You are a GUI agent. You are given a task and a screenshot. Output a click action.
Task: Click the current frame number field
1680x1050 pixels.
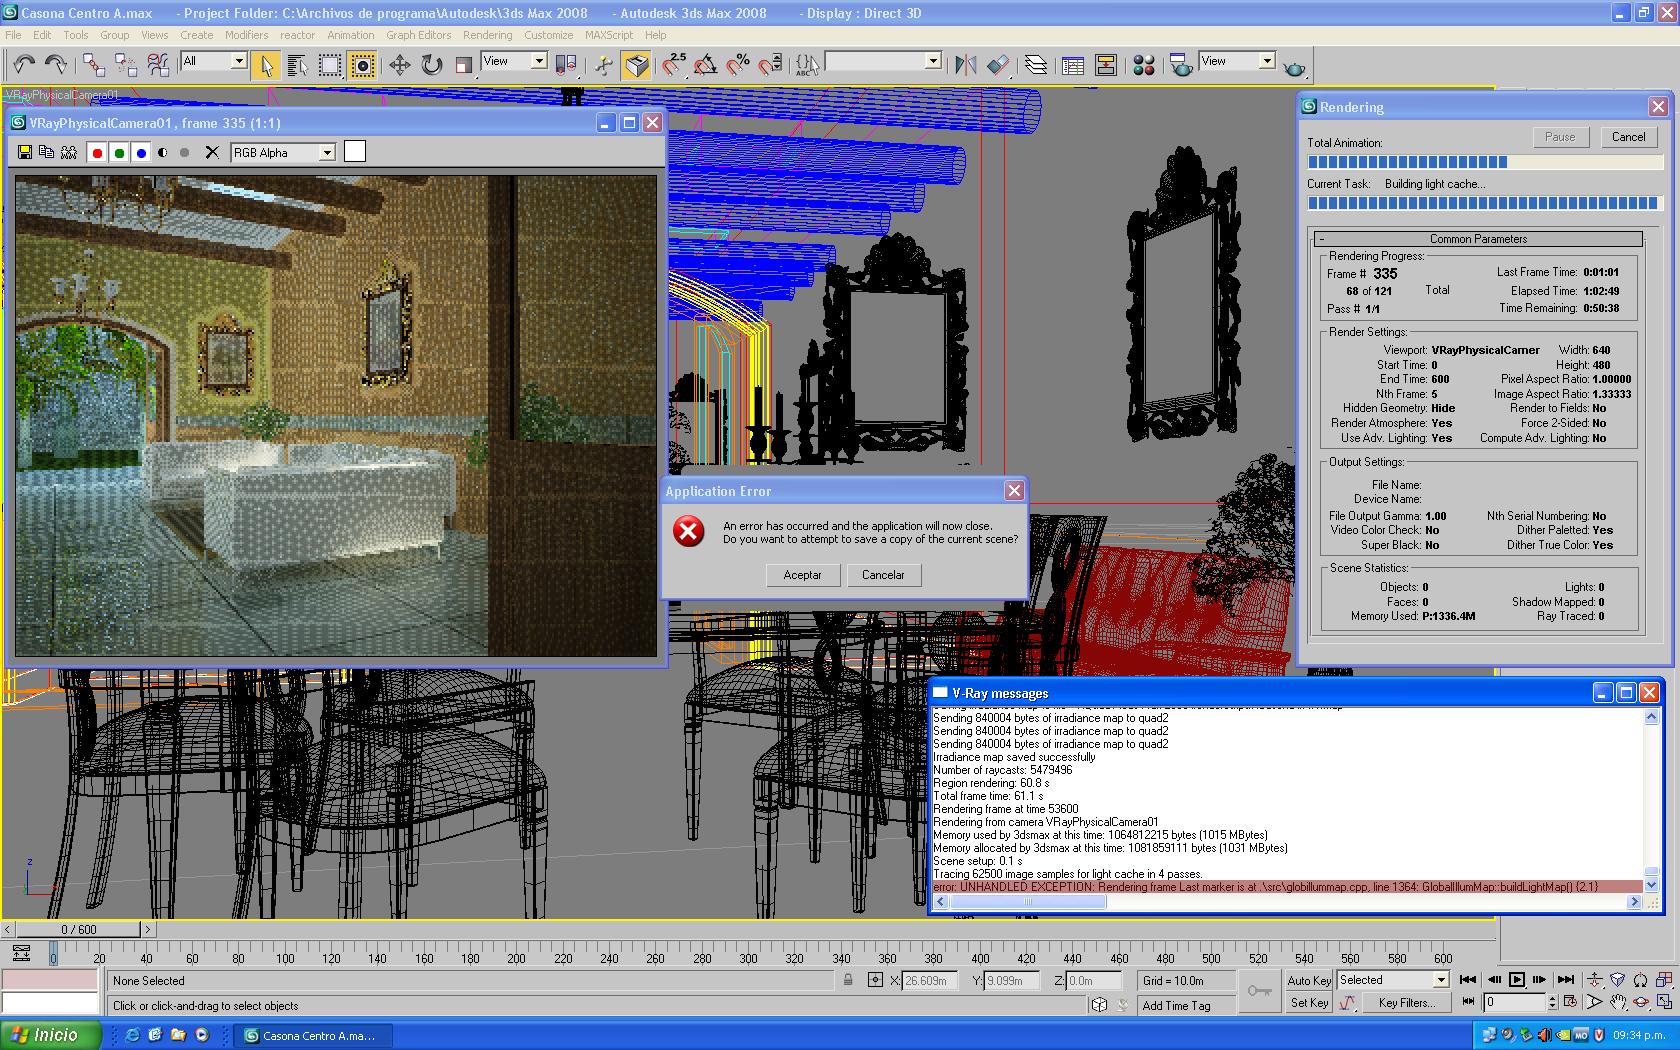(1515, 1002)
